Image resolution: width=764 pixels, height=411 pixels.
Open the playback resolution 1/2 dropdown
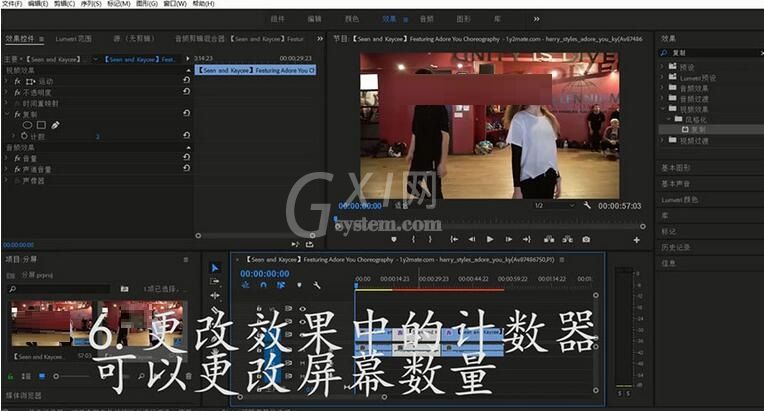554,206
